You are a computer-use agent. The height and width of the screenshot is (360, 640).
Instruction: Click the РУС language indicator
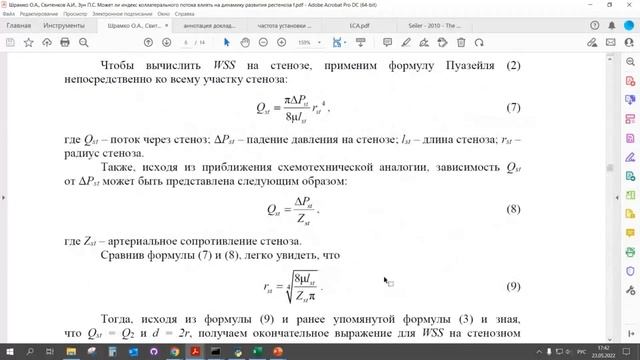point(582,351)
